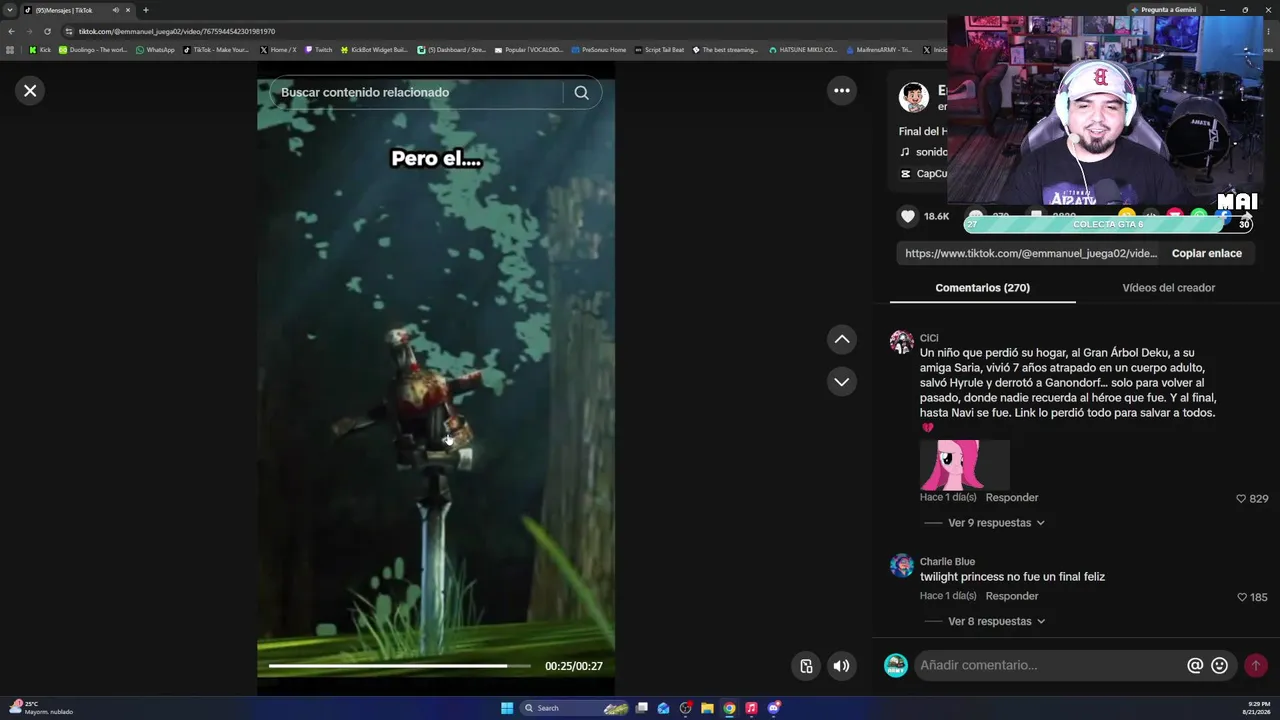Open the MaifrensARMY bookmark
Screen dimensions: 1280x720
click(879, 49)
